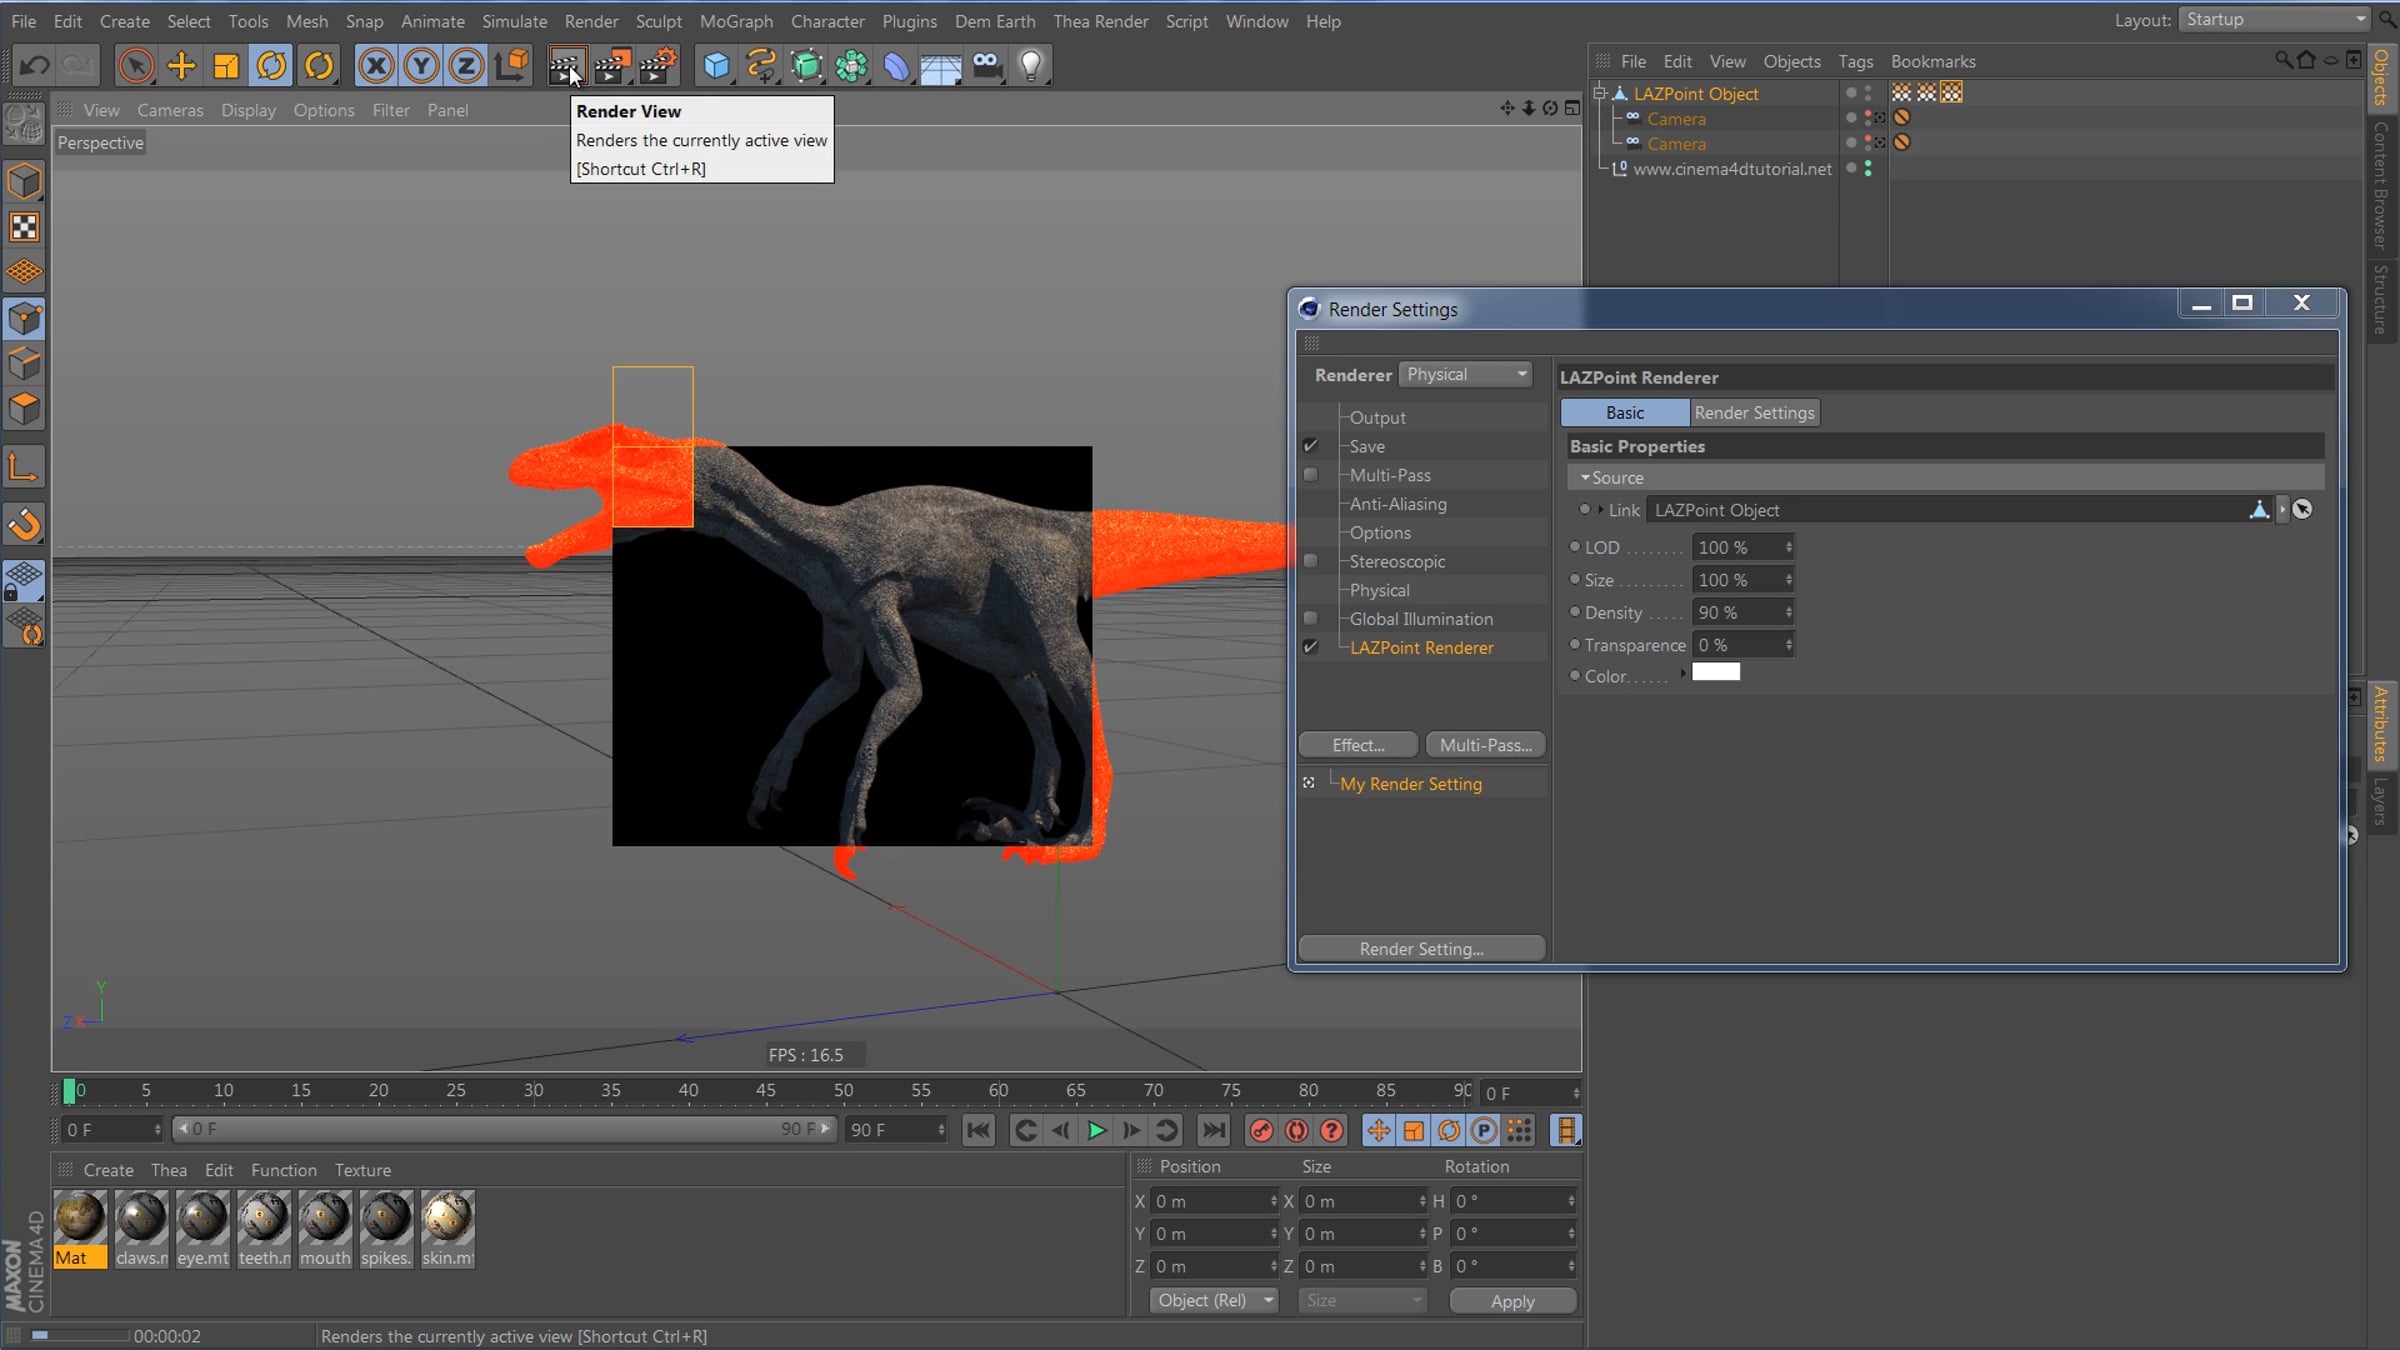Open viewport Cameras menu
The image size is (2400, 1350).
click(170, 110)
